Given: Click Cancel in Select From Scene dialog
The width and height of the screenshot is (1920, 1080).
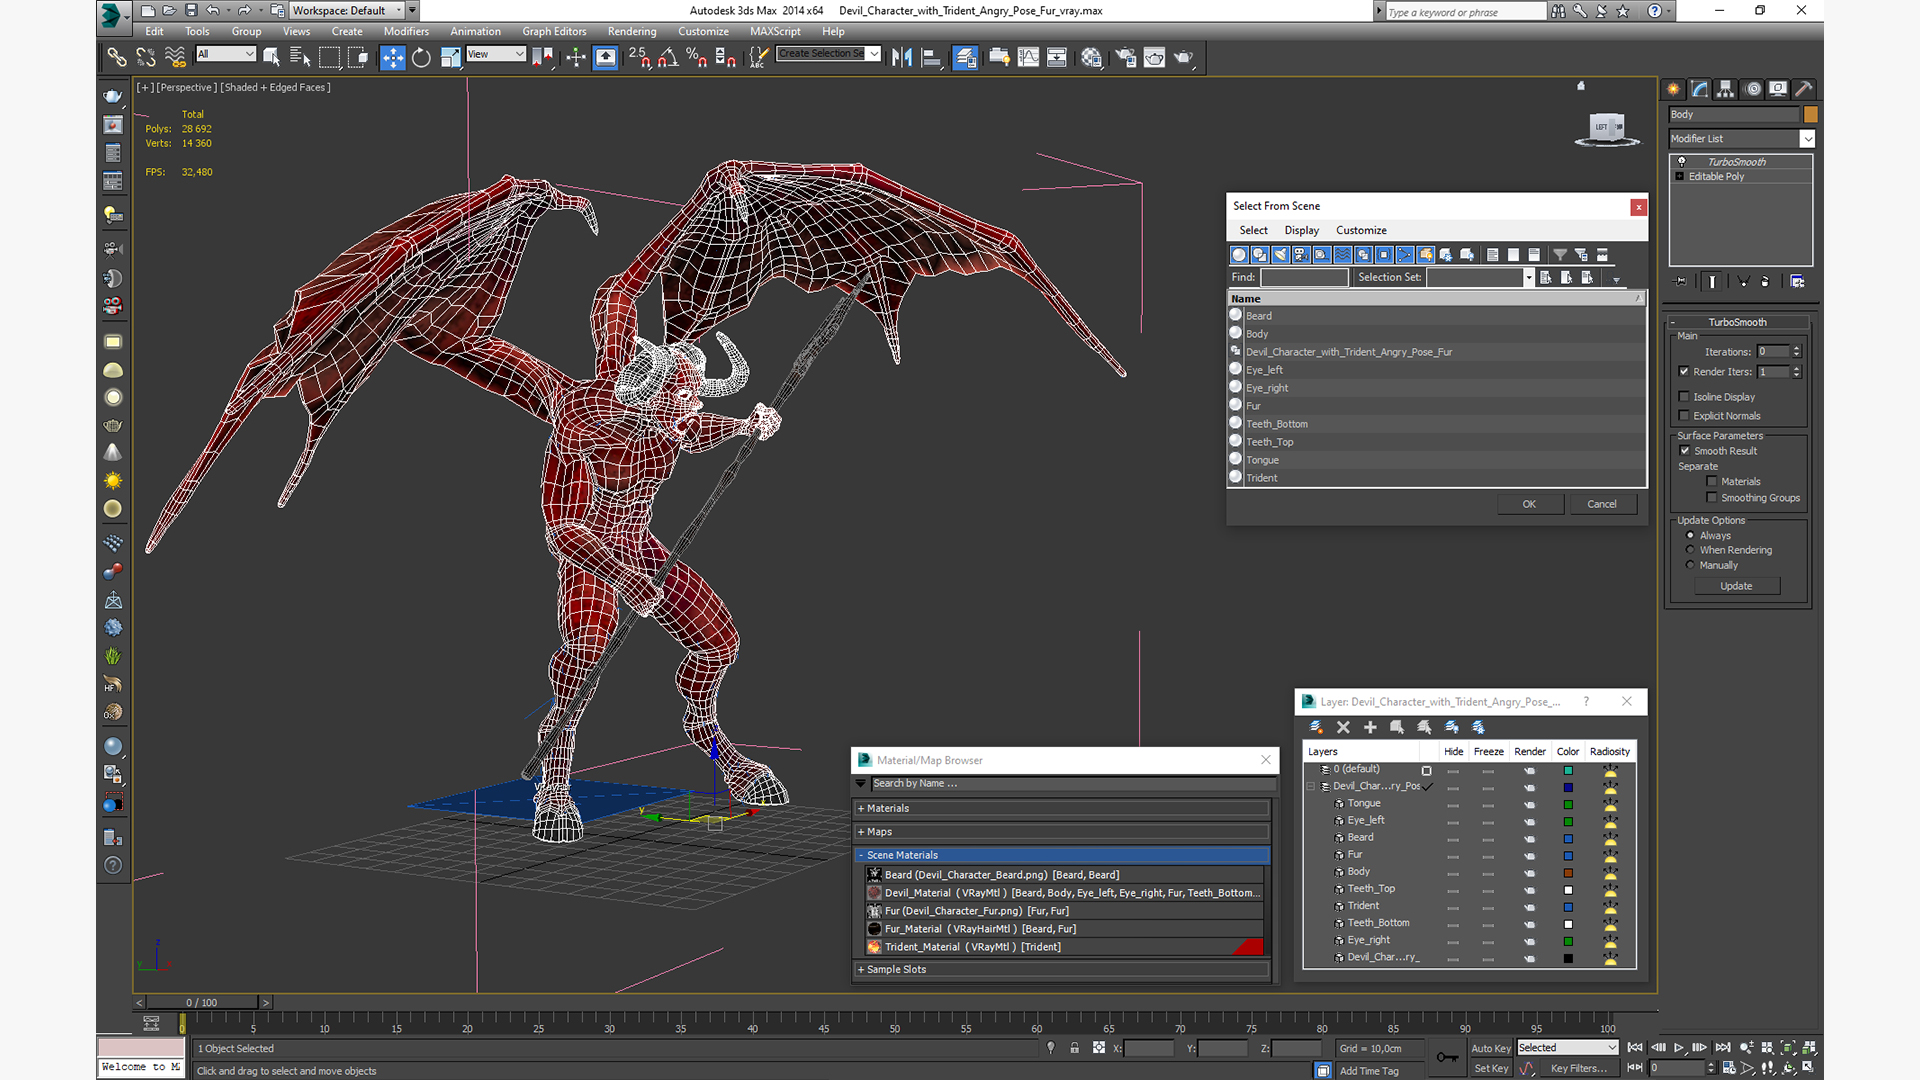Looking at the screenshot, I should [1602, 504].
